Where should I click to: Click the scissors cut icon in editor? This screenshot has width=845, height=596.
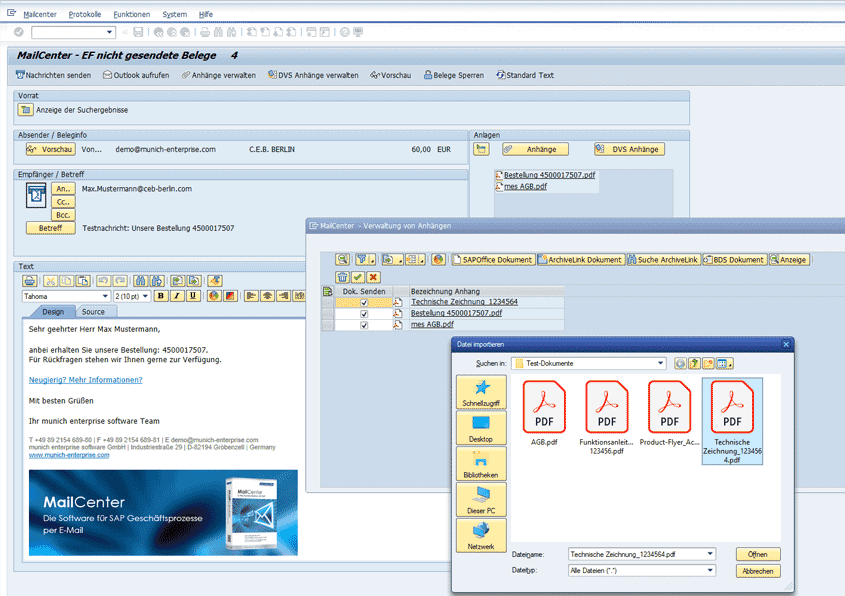pos(52,281)
